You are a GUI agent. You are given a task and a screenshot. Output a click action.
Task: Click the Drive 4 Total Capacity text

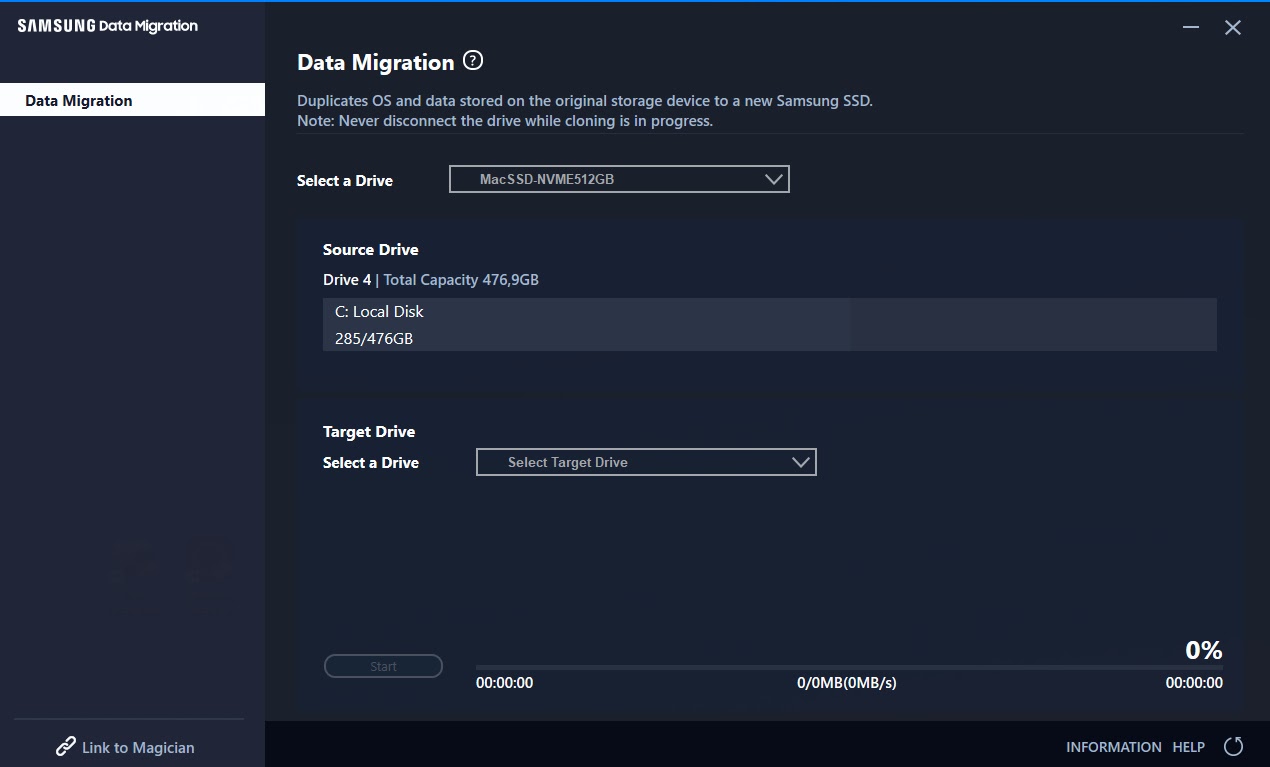tap(430, 280)
